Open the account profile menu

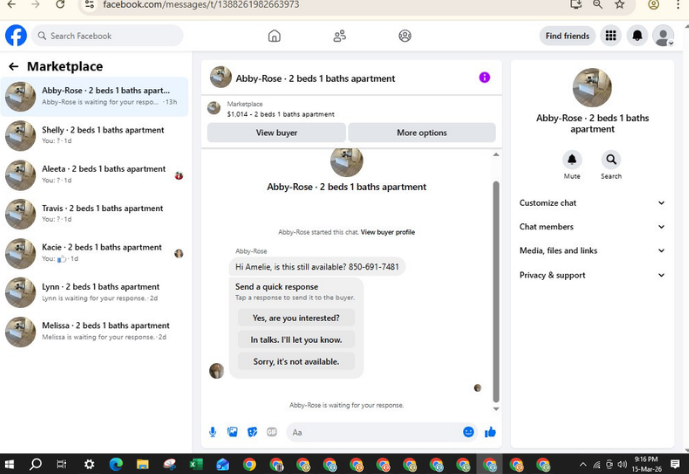pos(663,36)
